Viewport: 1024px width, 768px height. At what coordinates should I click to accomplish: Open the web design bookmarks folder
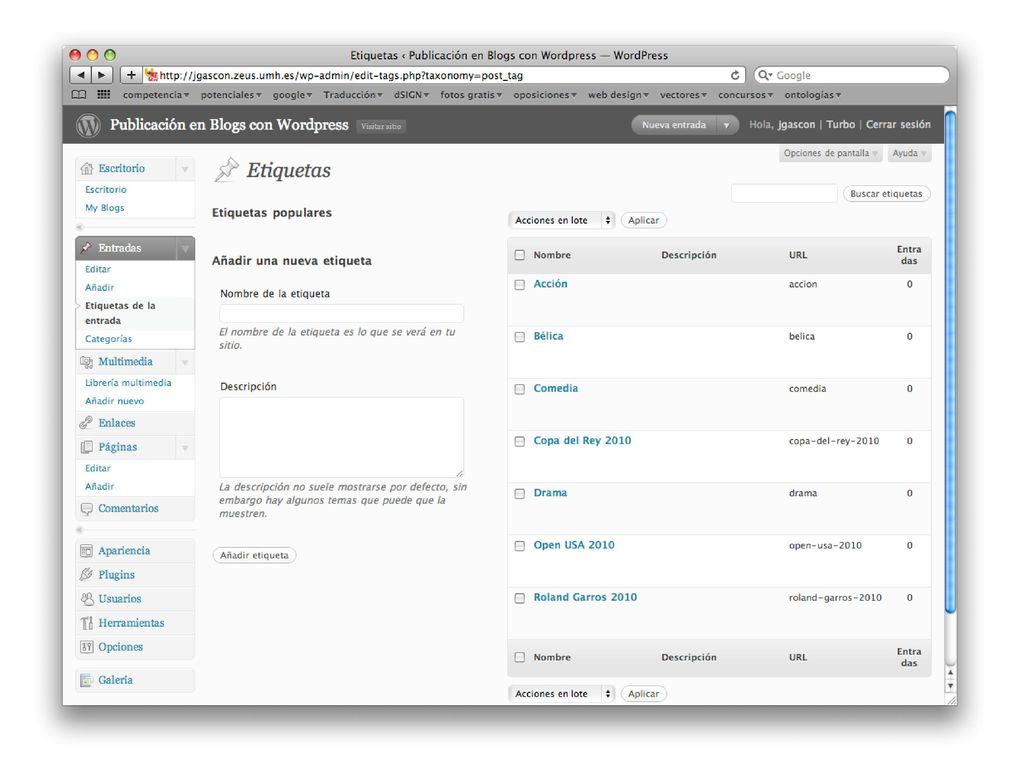click(618, 95)
